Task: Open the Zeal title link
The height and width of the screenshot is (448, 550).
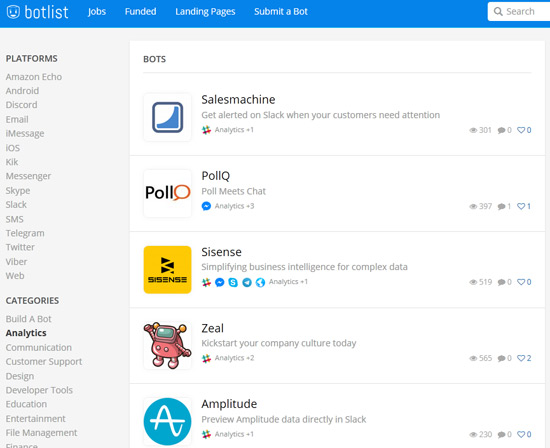Action: pos(213,328)
